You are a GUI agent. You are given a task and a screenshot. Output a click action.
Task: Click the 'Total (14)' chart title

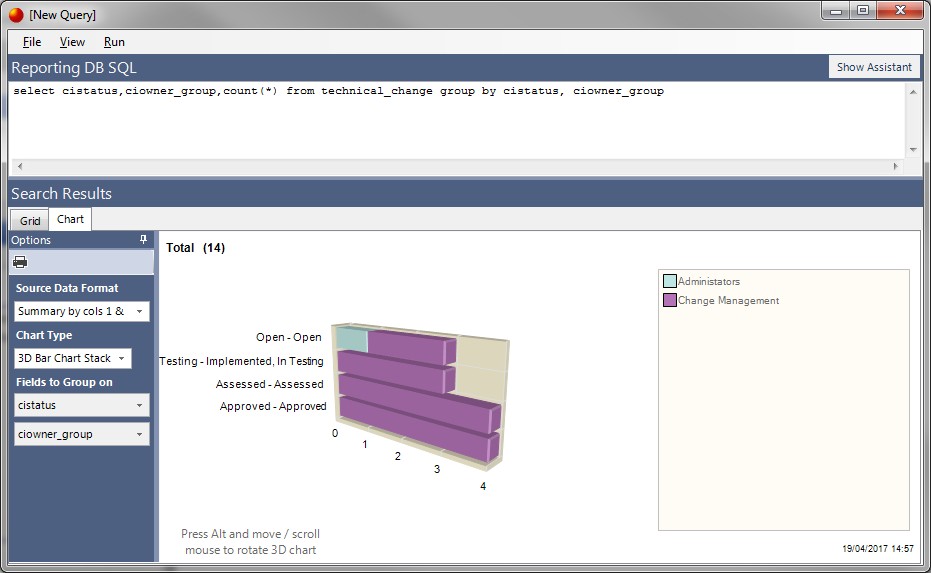[195, 248]
